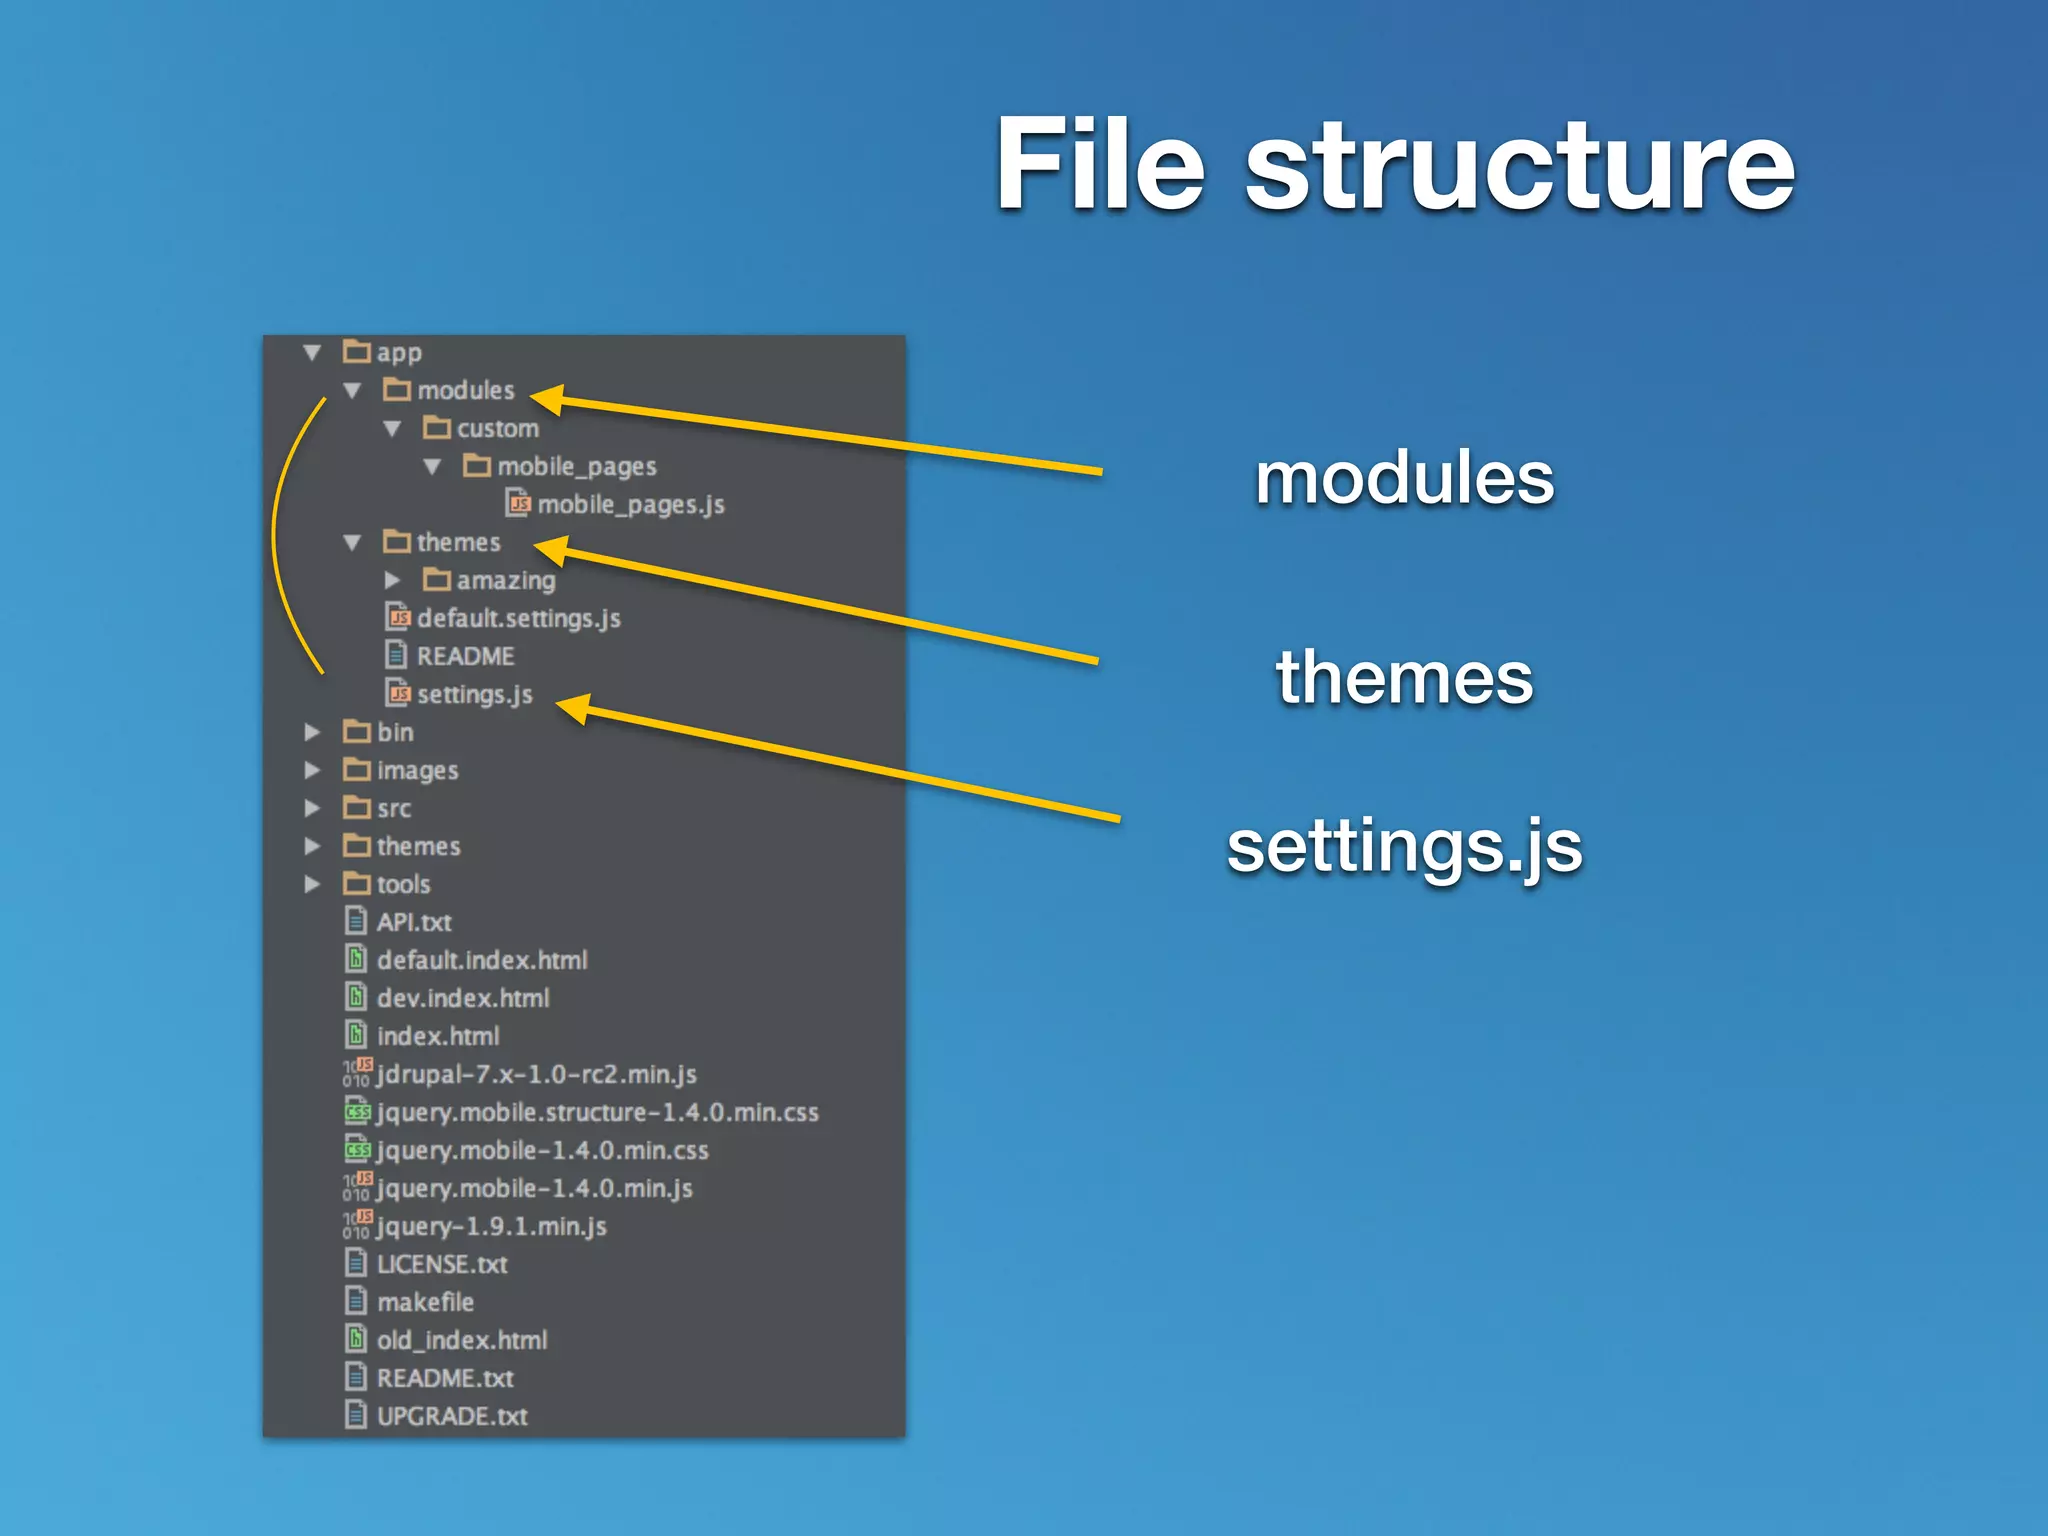Select the mobile_pages folder name
This screenshot has height=1536, width=2048.
(577, 467)
